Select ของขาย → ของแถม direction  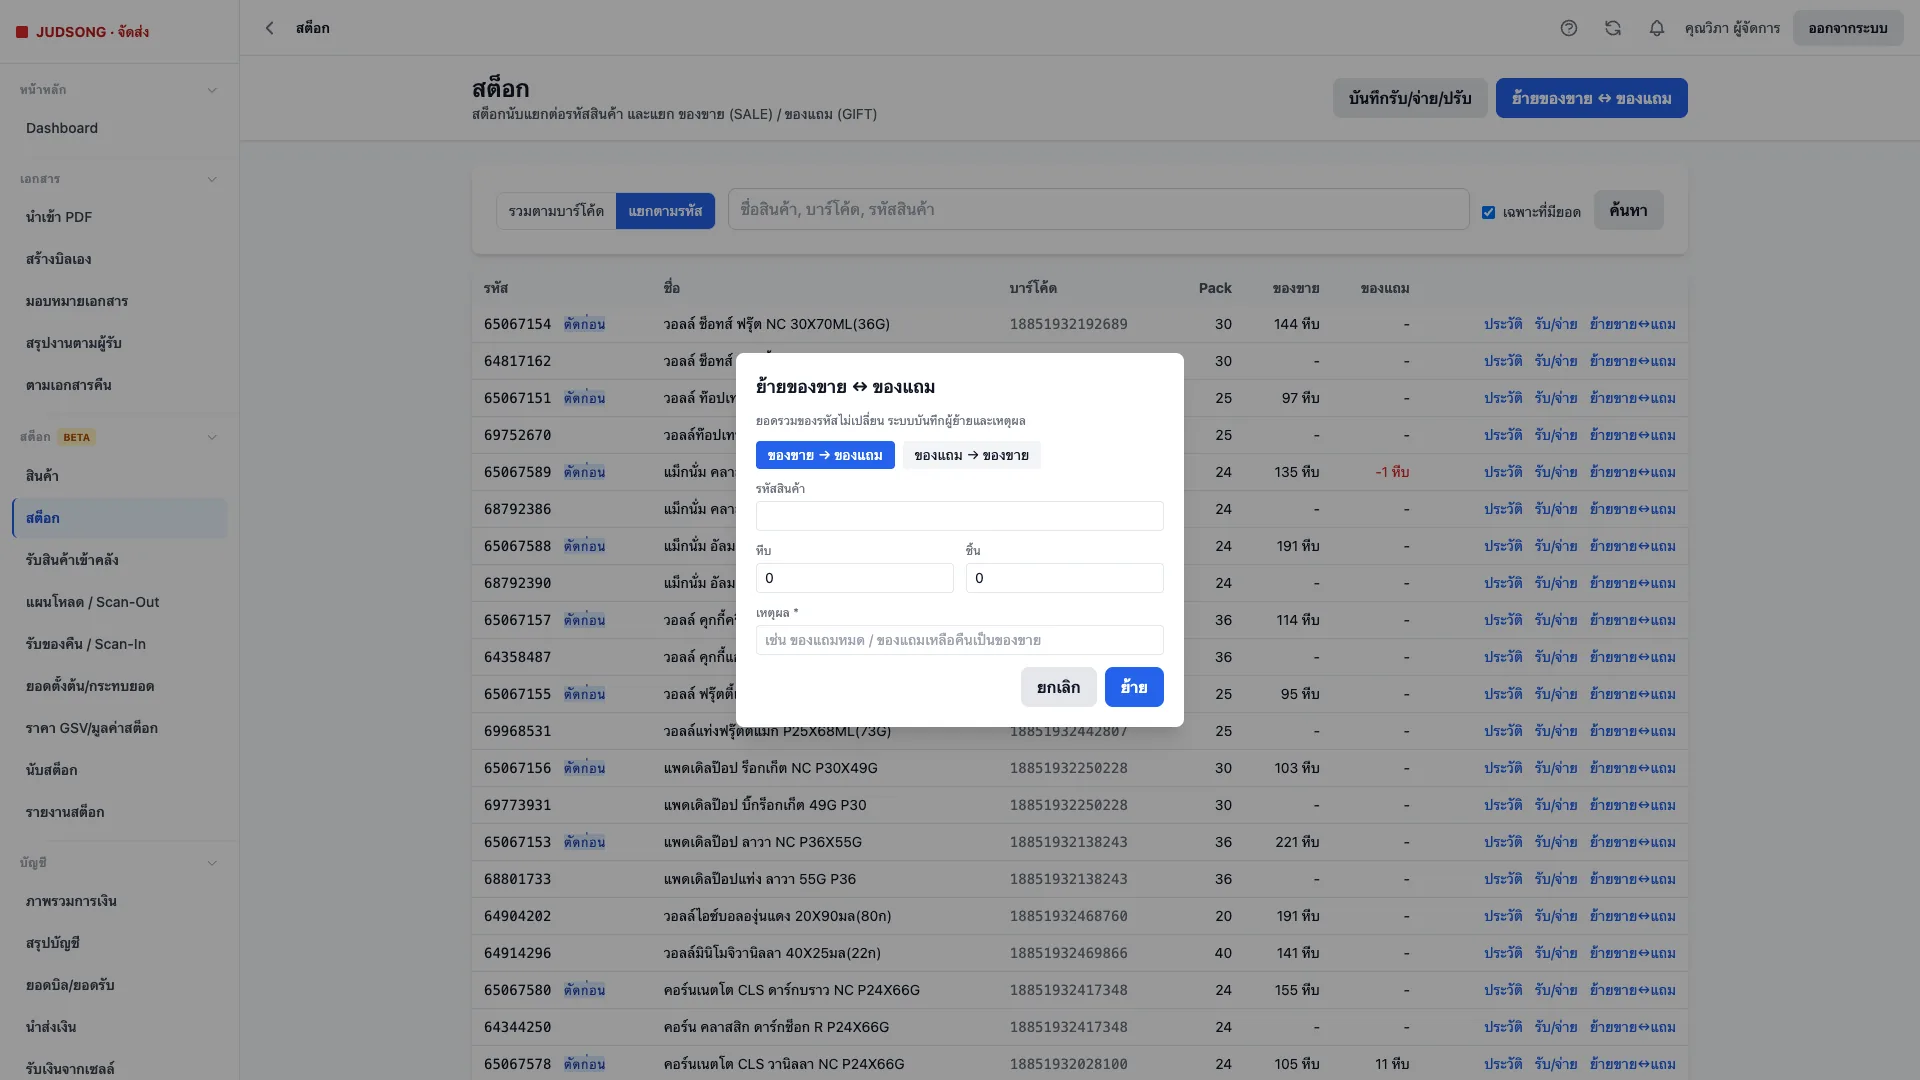(x=825, y=455)
